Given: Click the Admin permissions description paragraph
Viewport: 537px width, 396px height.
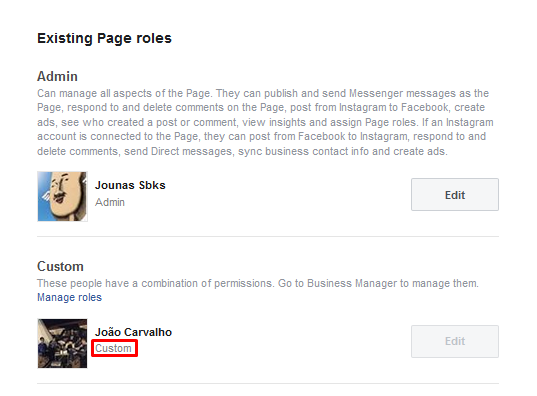Looking at the screenshot, I should coord(265,122).
